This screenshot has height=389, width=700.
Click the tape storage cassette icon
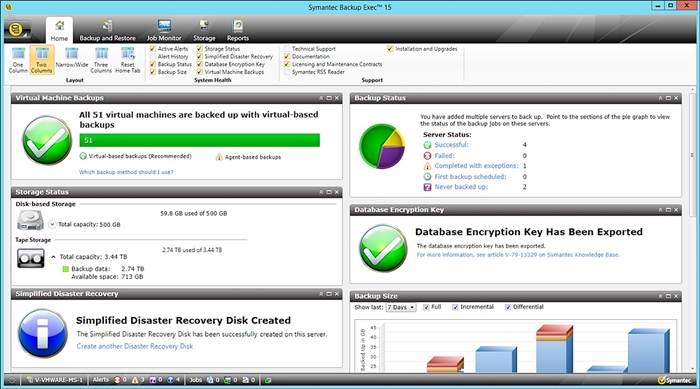31,258
